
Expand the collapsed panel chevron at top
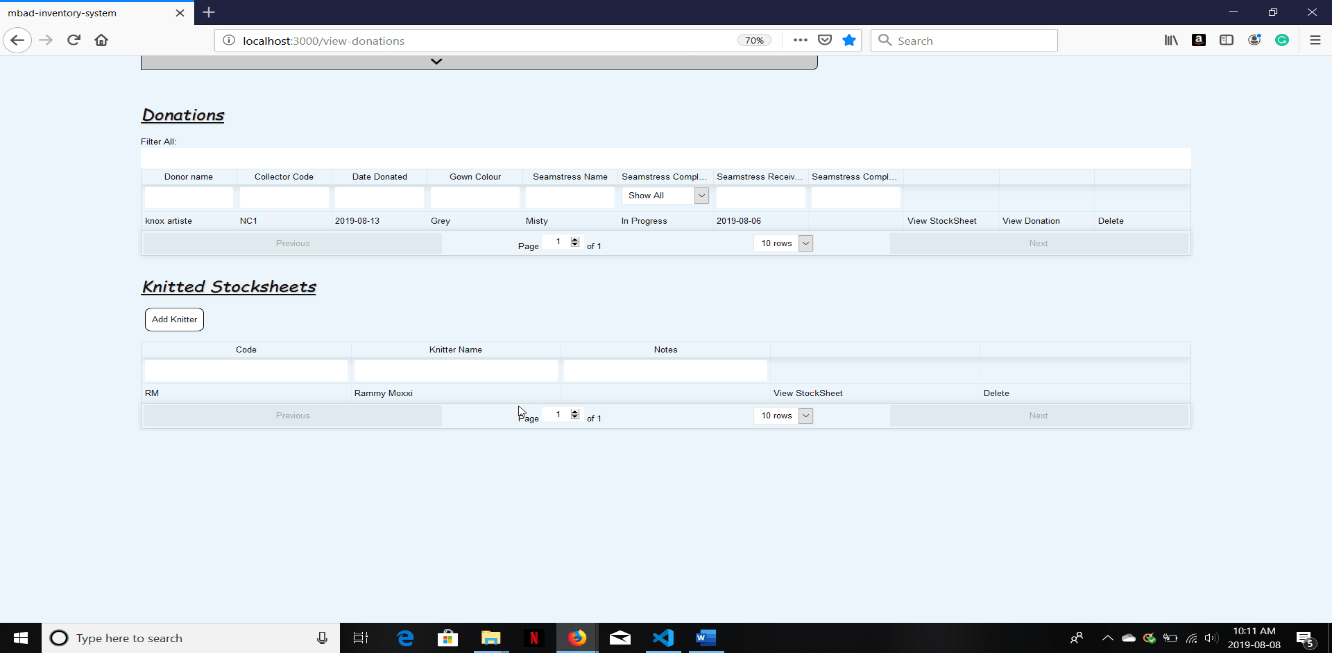pyautogui.click(x=436, y=62)
